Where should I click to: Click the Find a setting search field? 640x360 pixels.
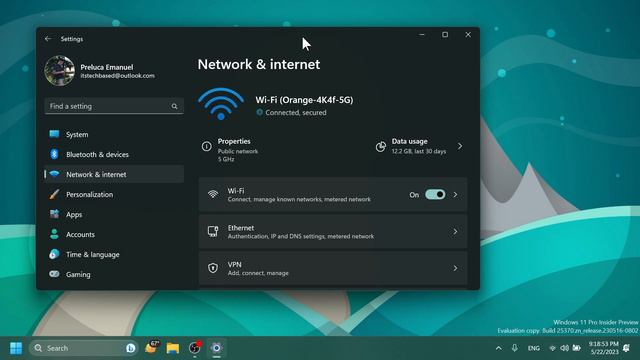tap(114, 106)
